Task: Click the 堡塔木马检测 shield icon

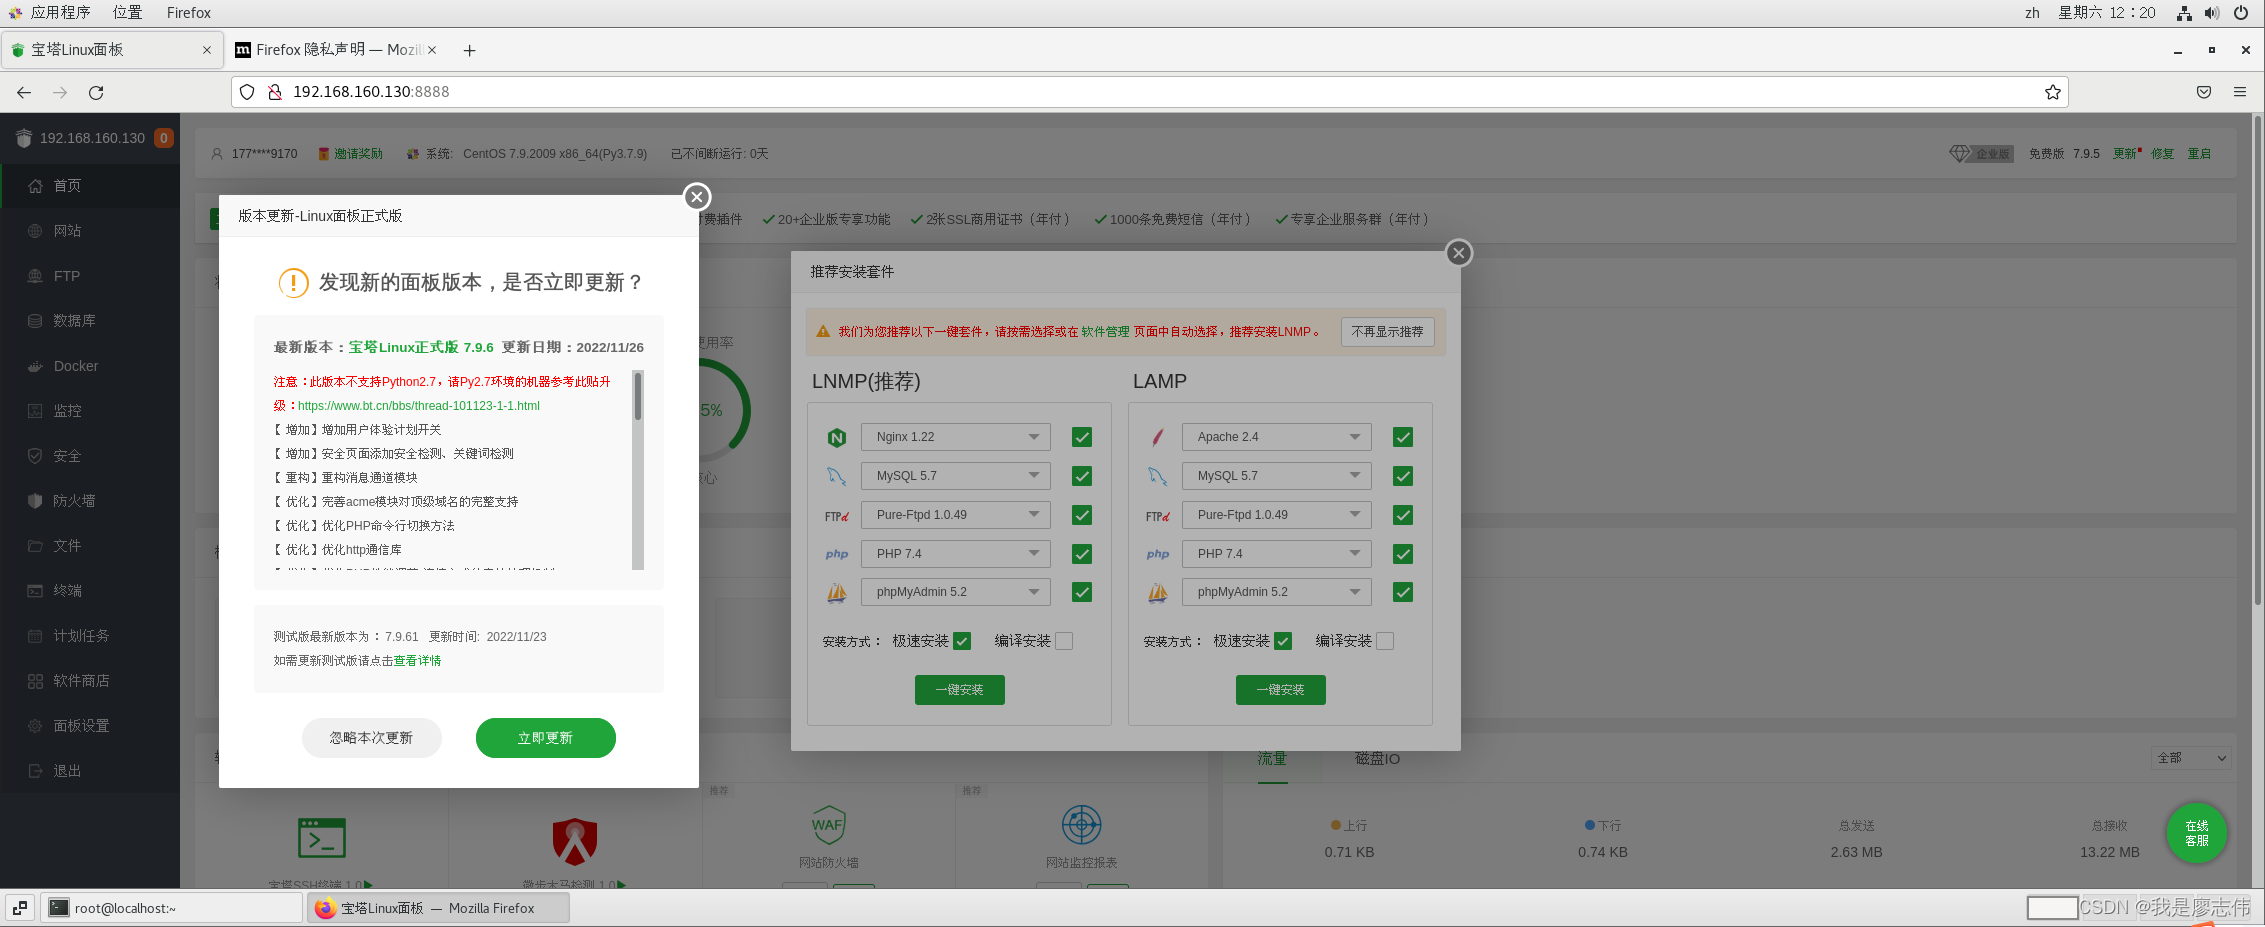Action: pyautogui.click(x=575, y=841)
